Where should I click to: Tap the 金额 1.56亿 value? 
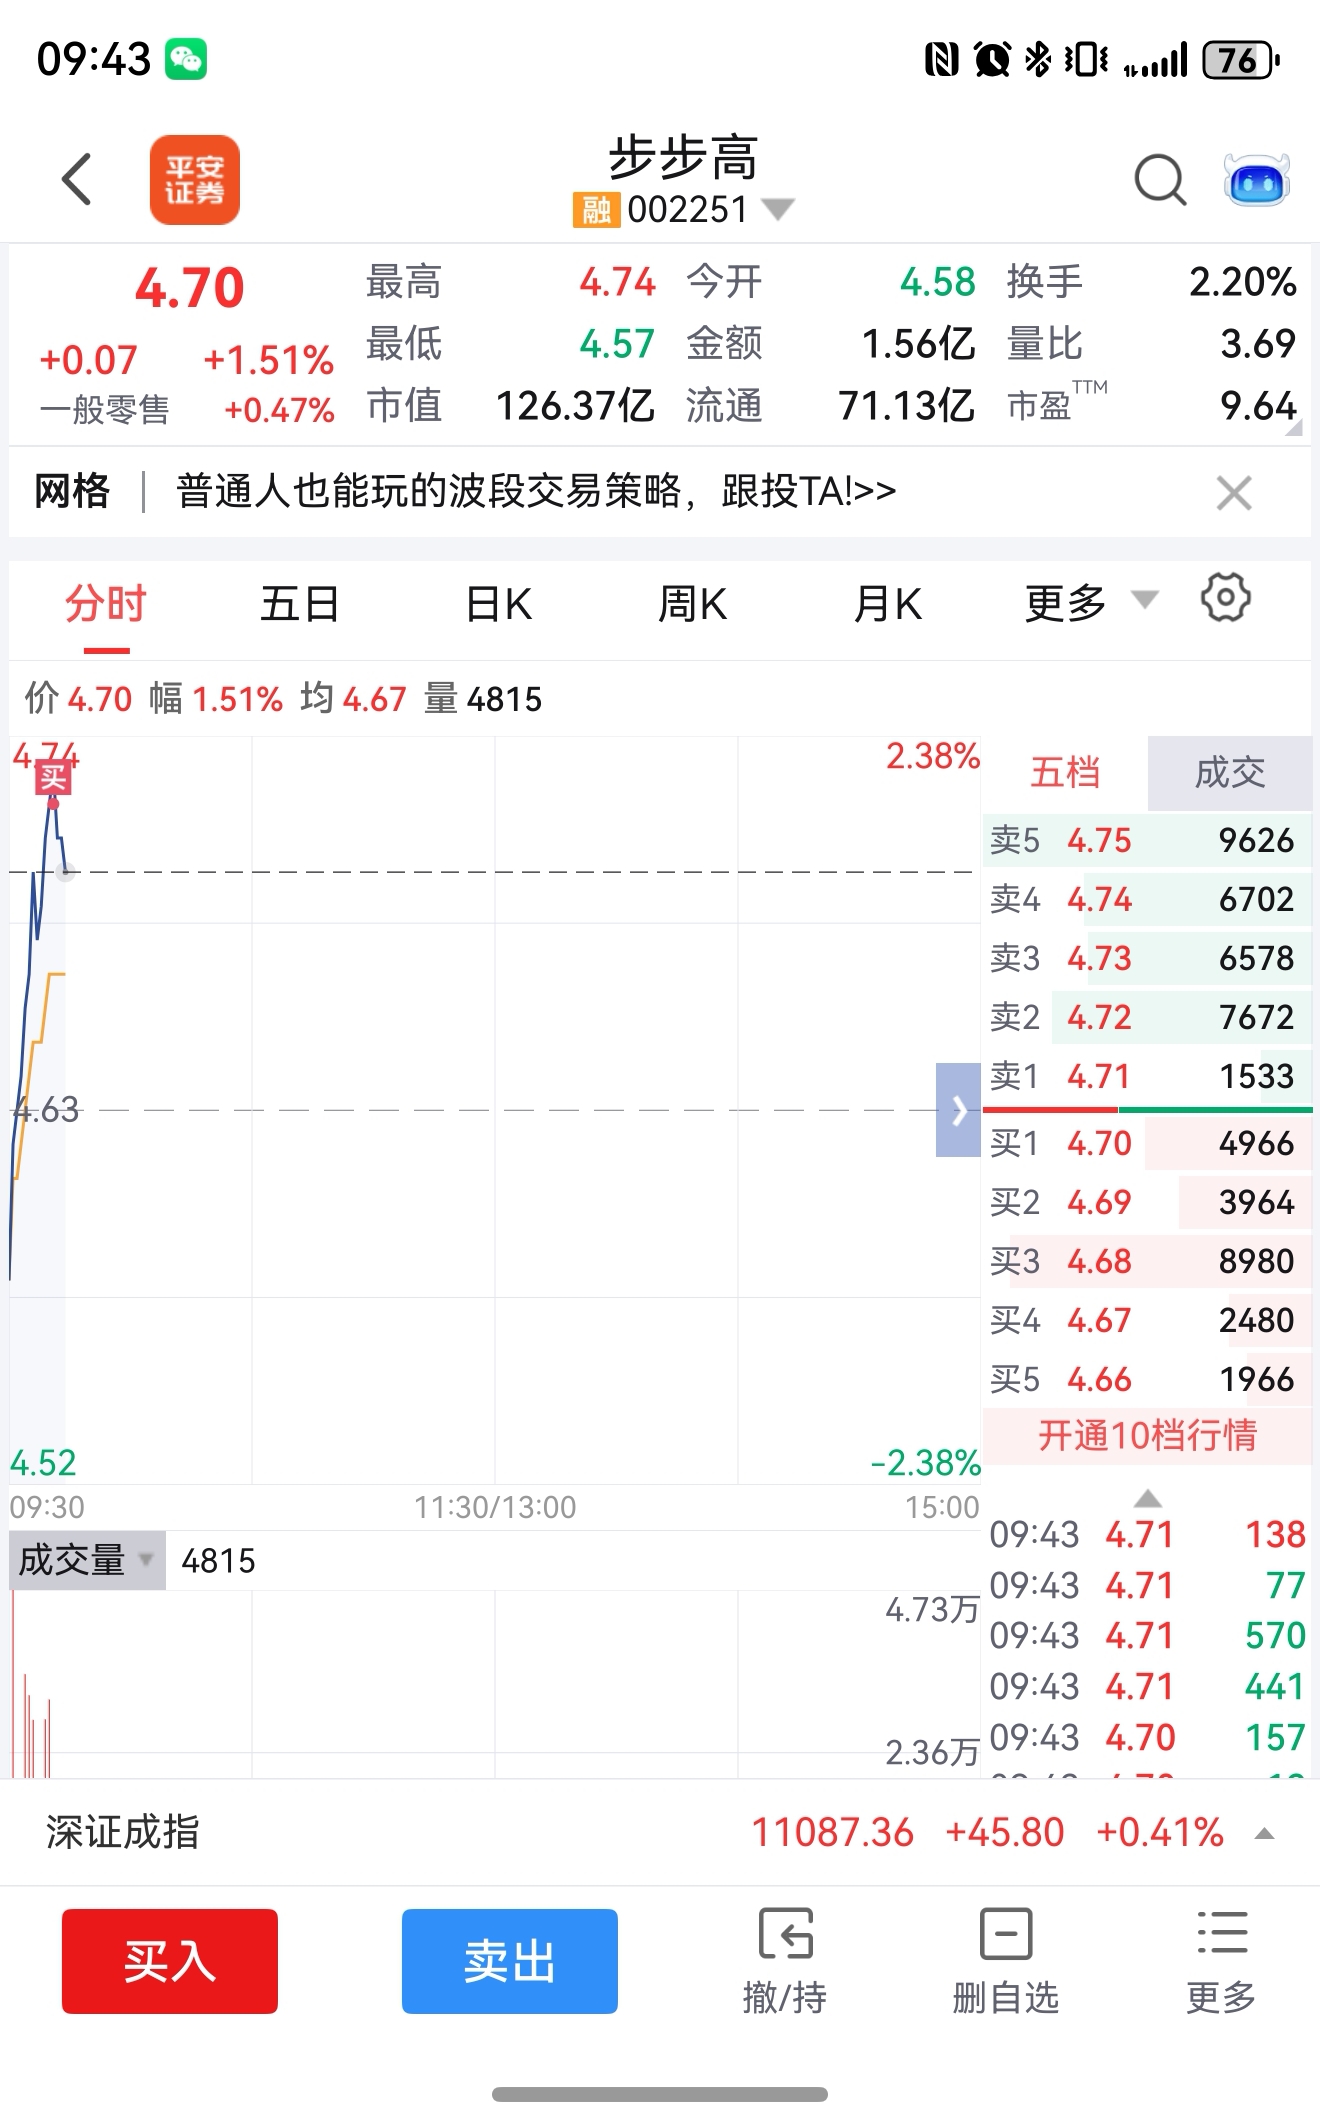918,344
